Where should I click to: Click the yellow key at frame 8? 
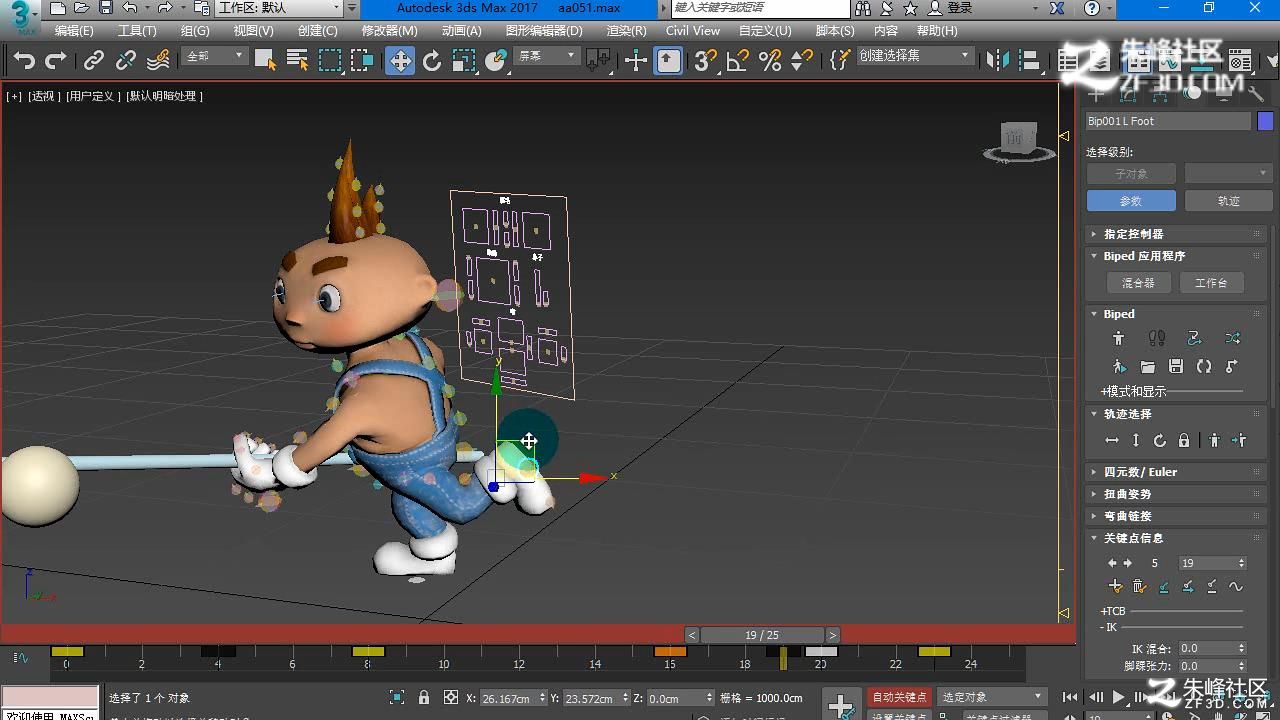368,651
